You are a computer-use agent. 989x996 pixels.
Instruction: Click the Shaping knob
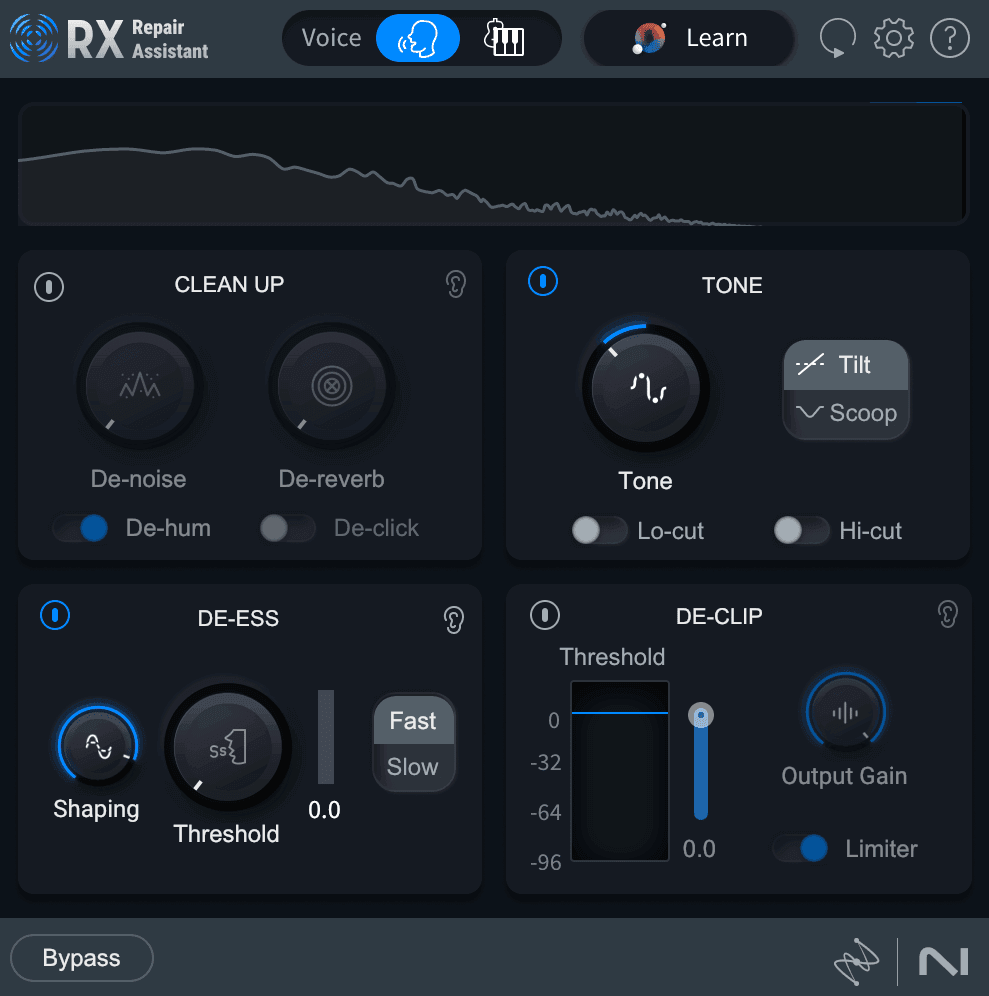[x=98, y=746]
